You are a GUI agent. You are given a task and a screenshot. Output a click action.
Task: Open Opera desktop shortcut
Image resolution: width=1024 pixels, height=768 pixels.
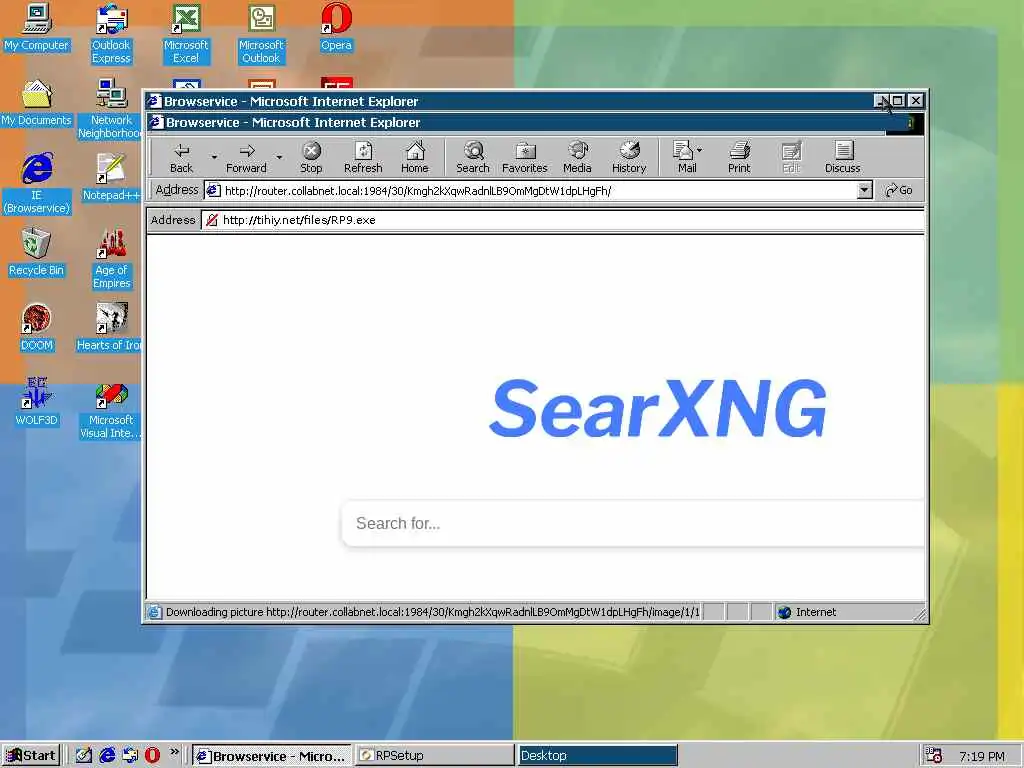tap(336, 27)
